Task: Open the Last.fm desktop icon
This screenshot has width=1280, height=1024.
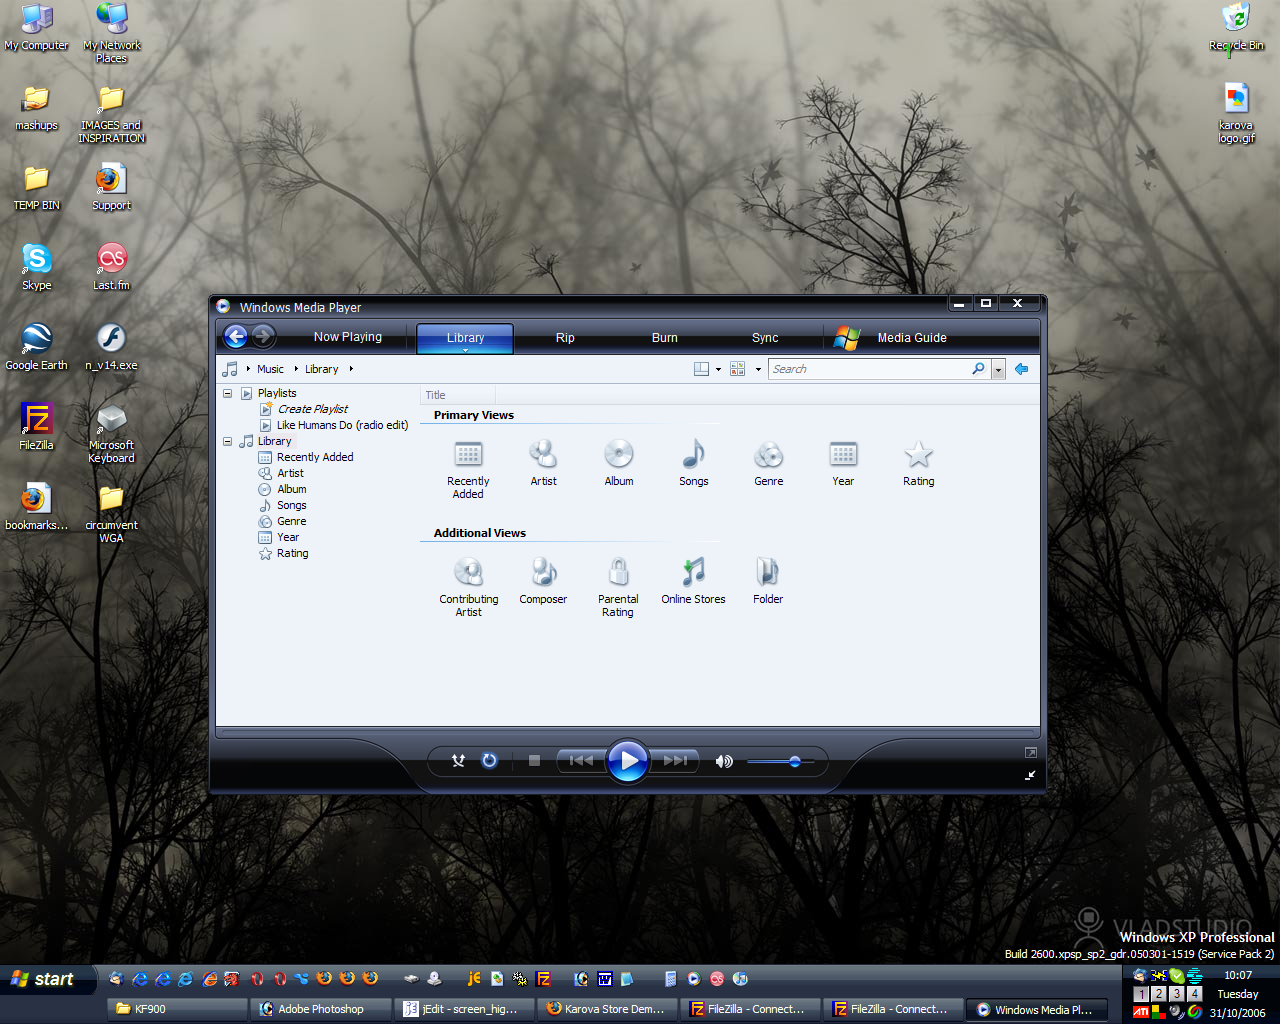Action: (111, 267)
